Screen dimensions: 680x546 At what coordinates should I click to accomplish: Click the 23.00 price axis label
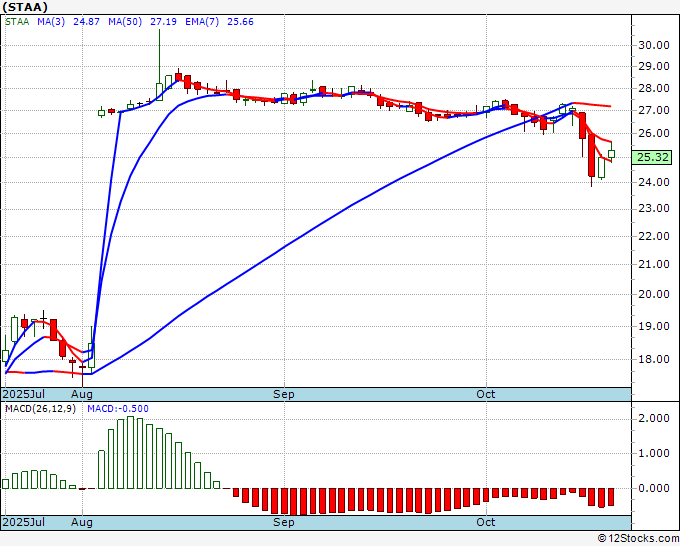654,209
